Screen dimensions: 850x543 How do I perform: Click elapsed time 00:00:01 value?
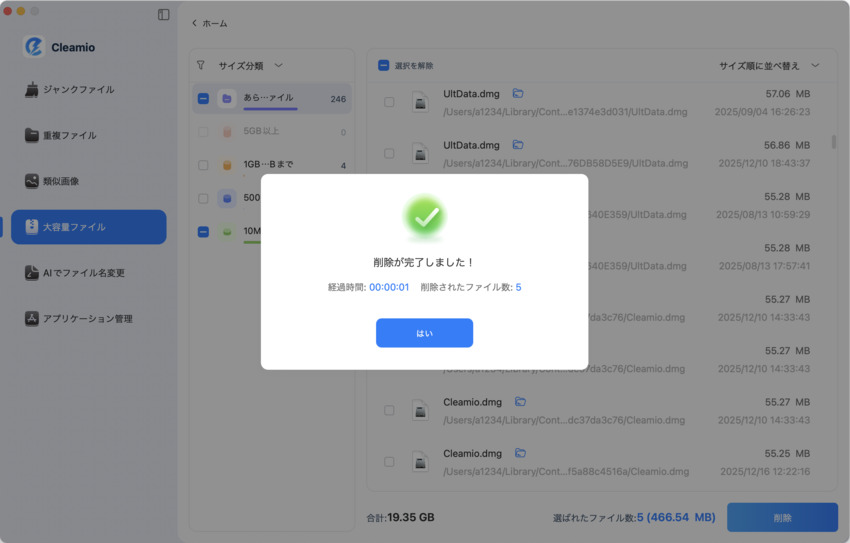[x=389, y=287]
